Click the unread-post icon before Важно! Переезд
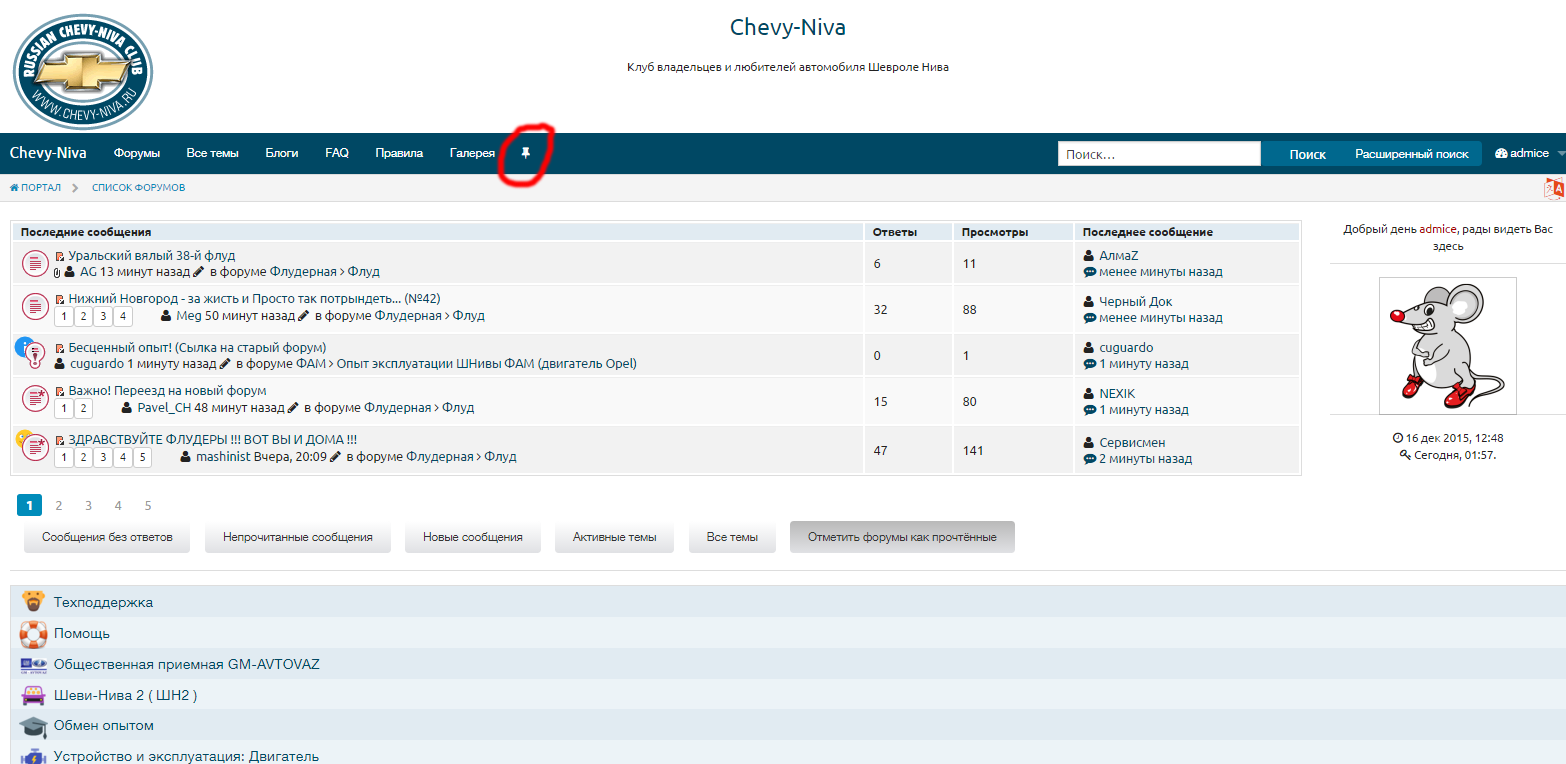Screen dimensions: 1566x764 [x=60, y=391]
